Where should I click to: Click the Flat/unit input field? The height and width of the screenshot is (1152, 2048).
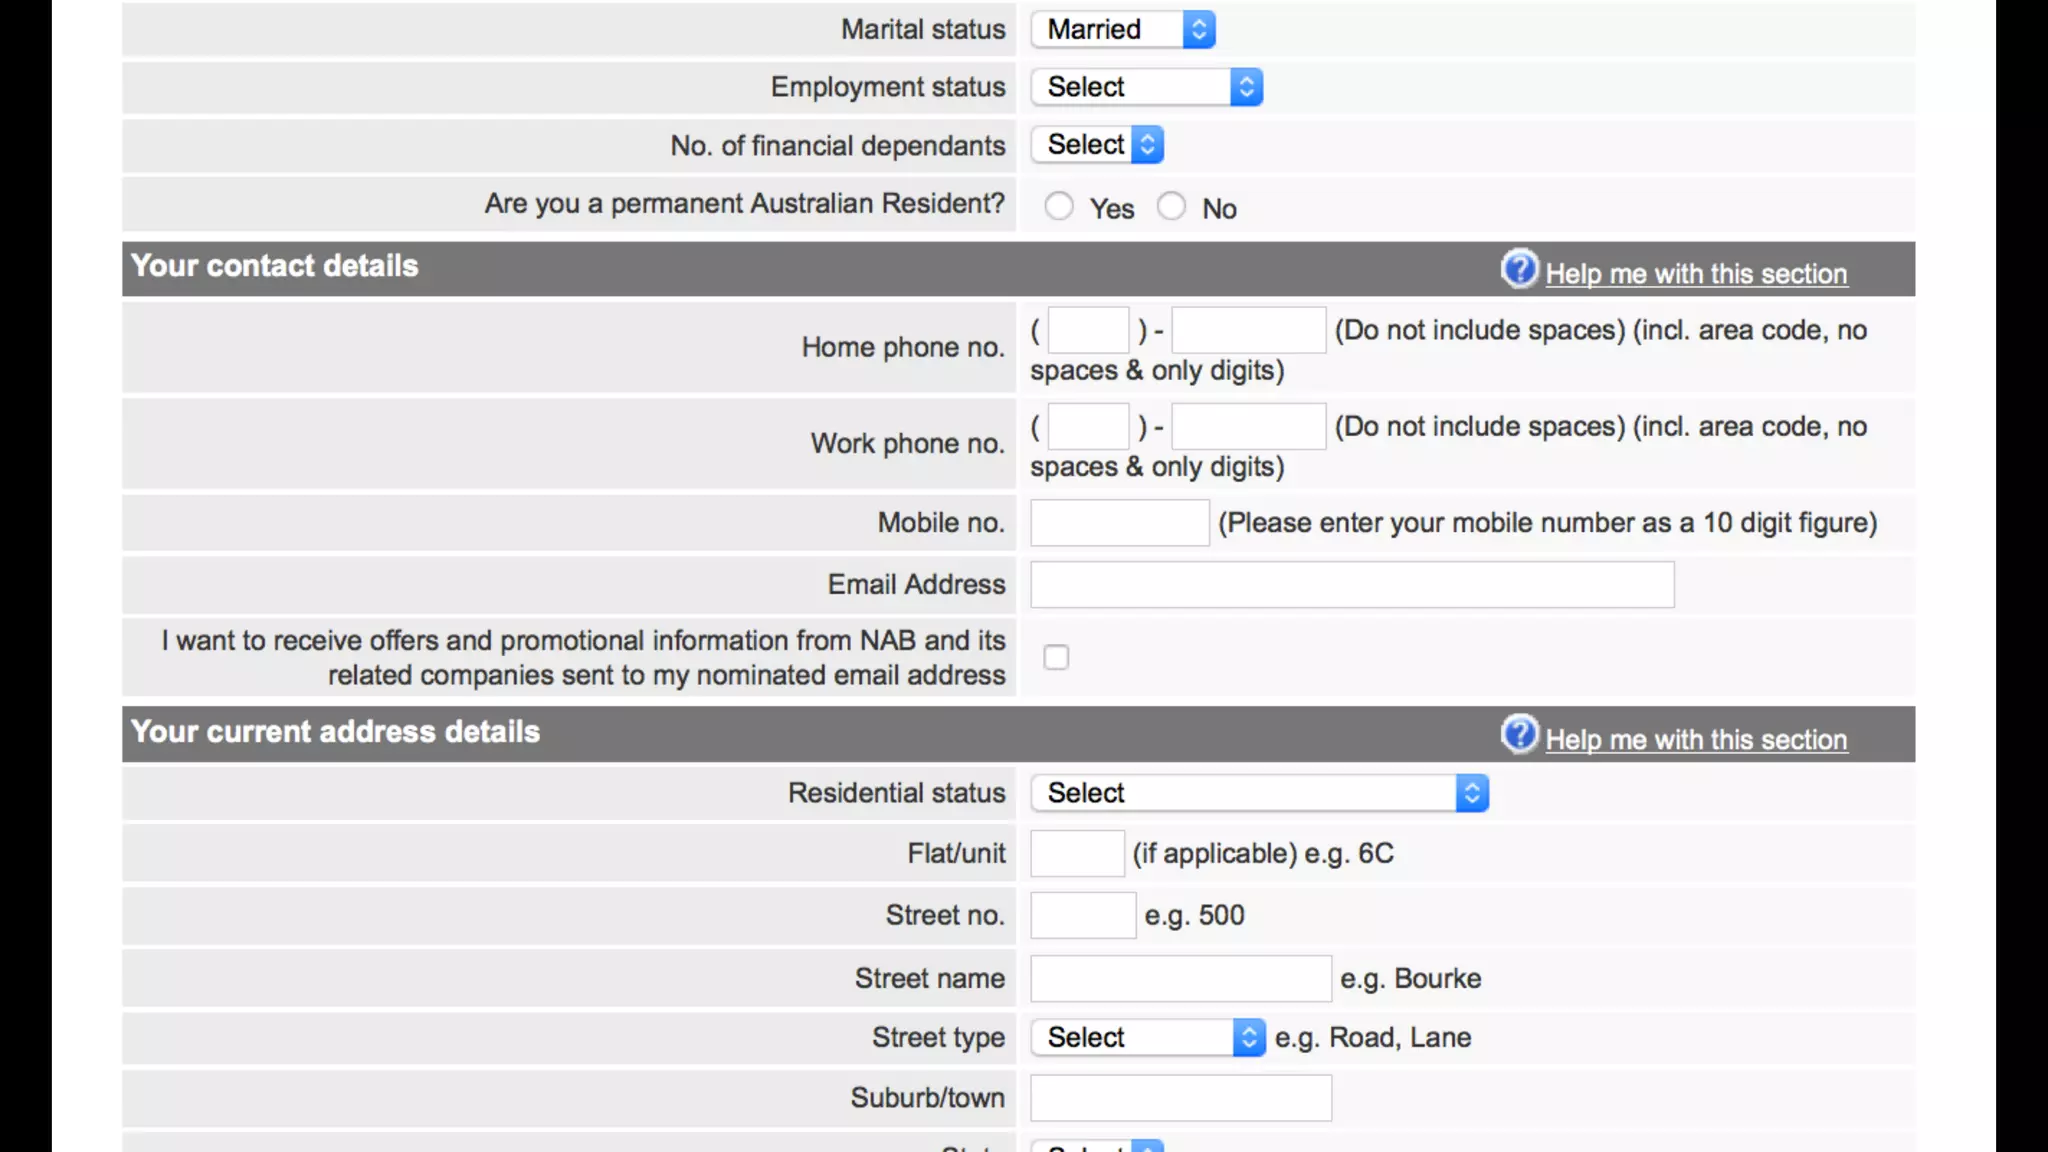[1077, 854]
